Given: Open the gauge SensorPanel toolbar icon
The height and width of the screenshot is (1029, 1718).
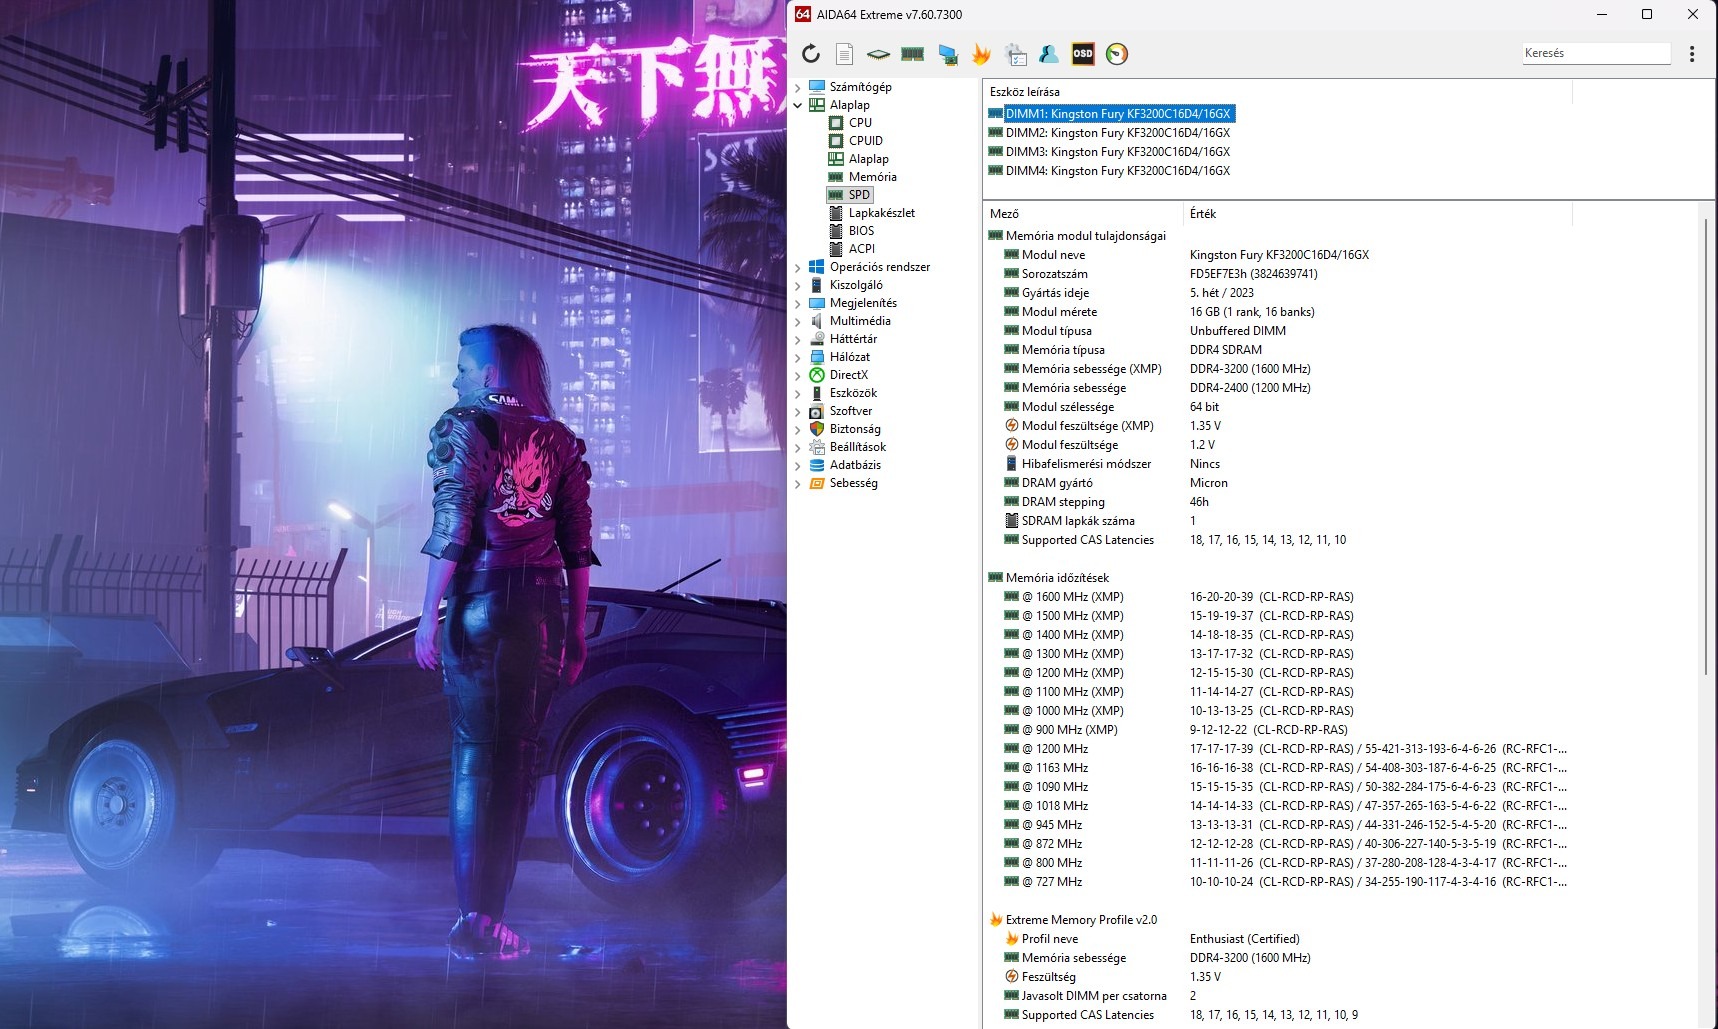Looking at the screenshot, I should coord(1117,54).
